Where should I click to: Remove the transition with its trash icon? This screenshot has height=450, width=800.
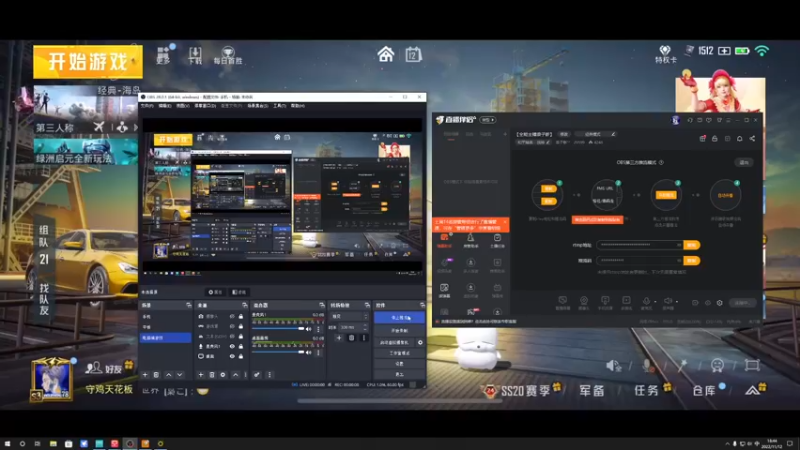[352, 338]
